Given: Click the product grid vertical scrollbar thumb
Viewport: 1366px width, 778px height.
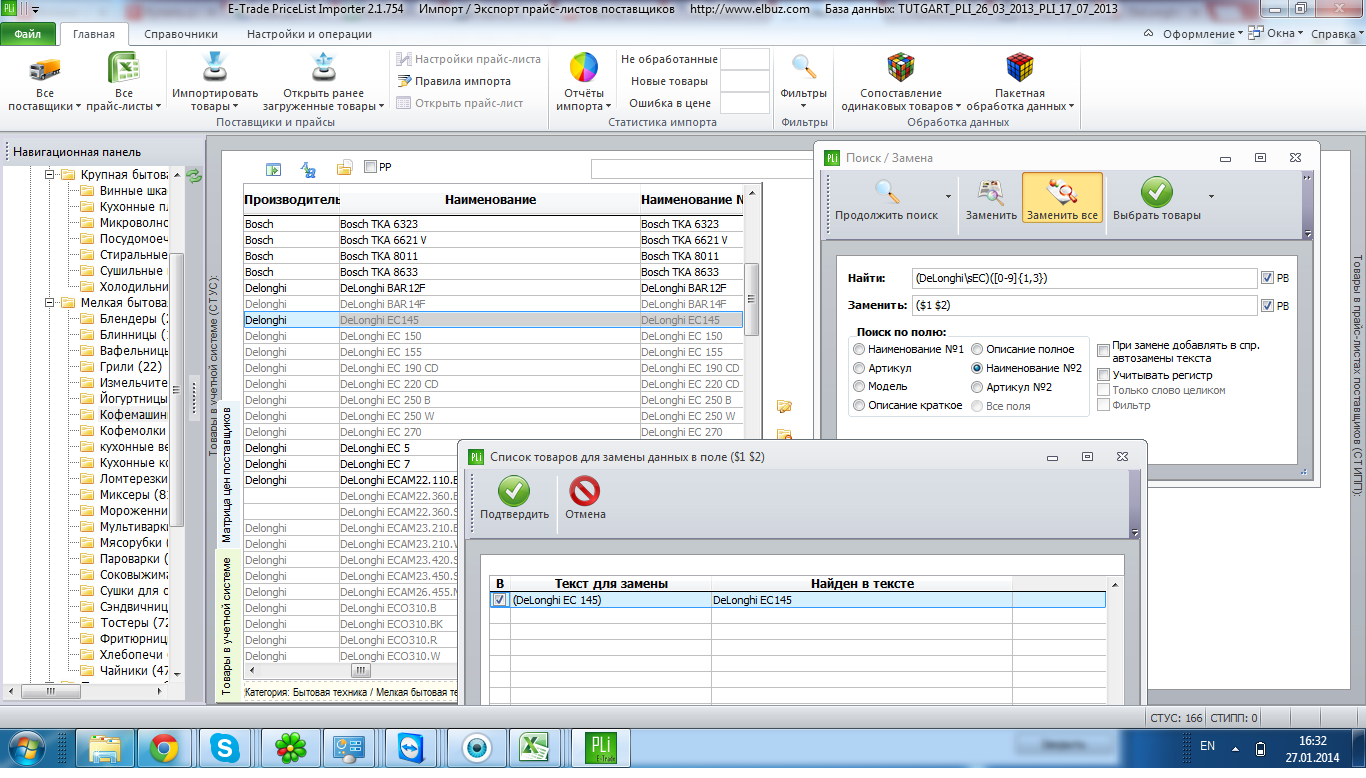Looking at the screenshot, I should tap(753, 299).
